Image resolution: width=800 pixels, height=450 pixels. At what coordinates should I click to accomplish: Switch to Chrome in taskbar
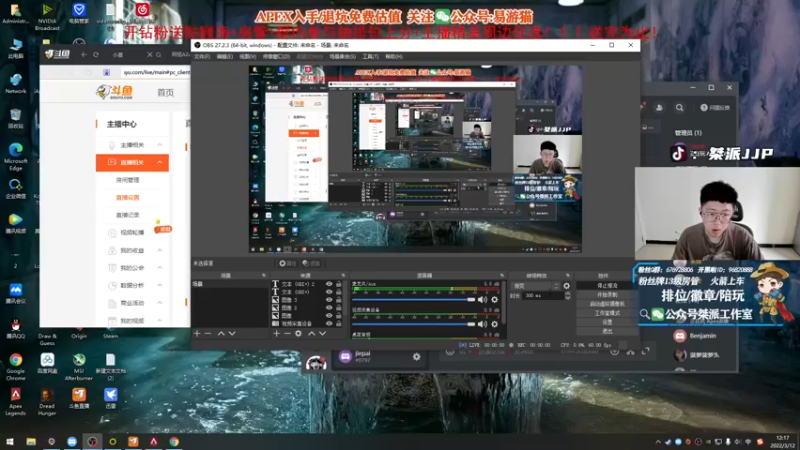coord(174,441)
